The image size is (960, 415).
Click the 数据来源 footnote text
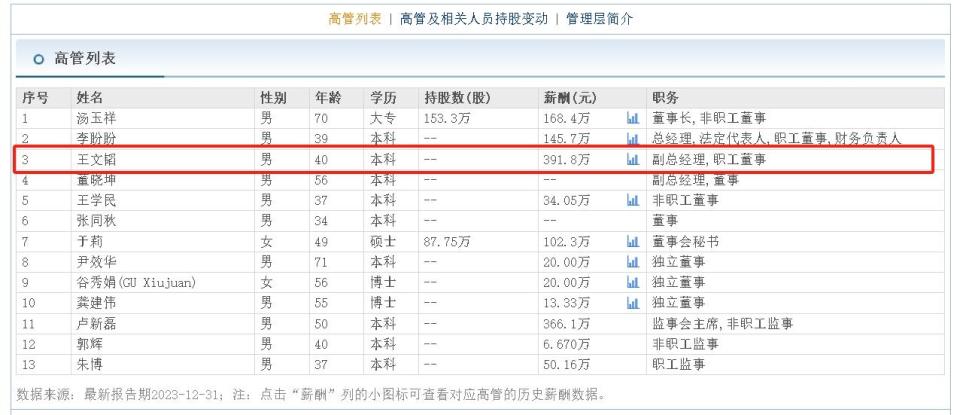click(x=311, y=394)
